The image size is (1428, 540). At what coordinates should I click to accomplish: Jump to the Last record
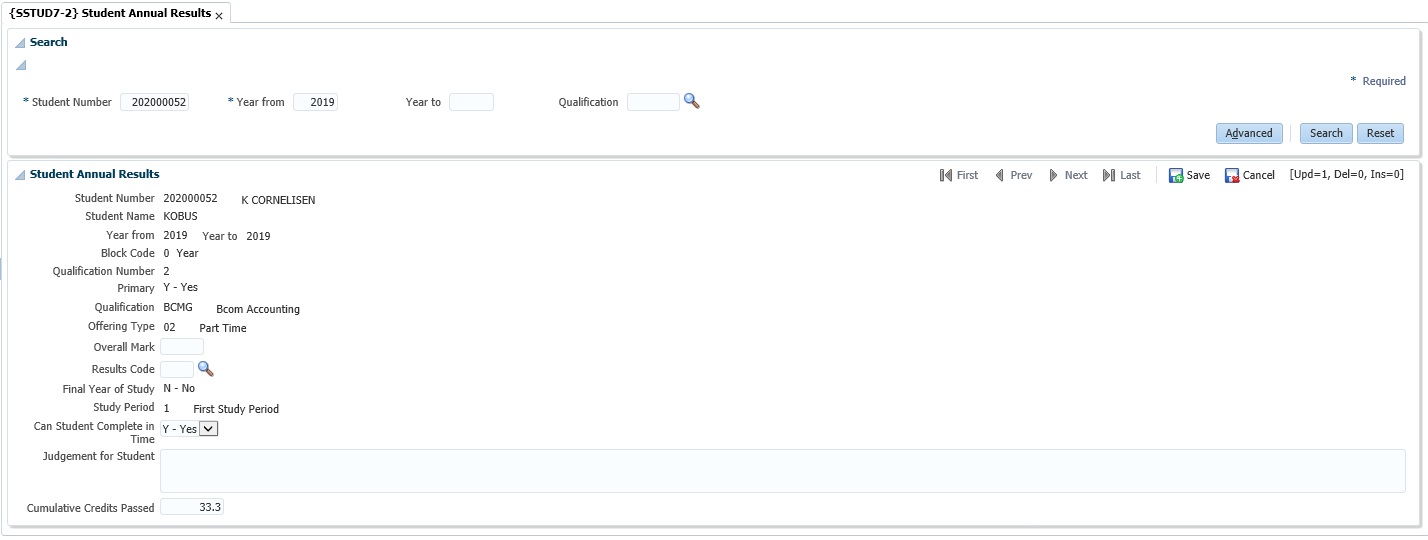pyautogui.click(x=1121, y=175)
